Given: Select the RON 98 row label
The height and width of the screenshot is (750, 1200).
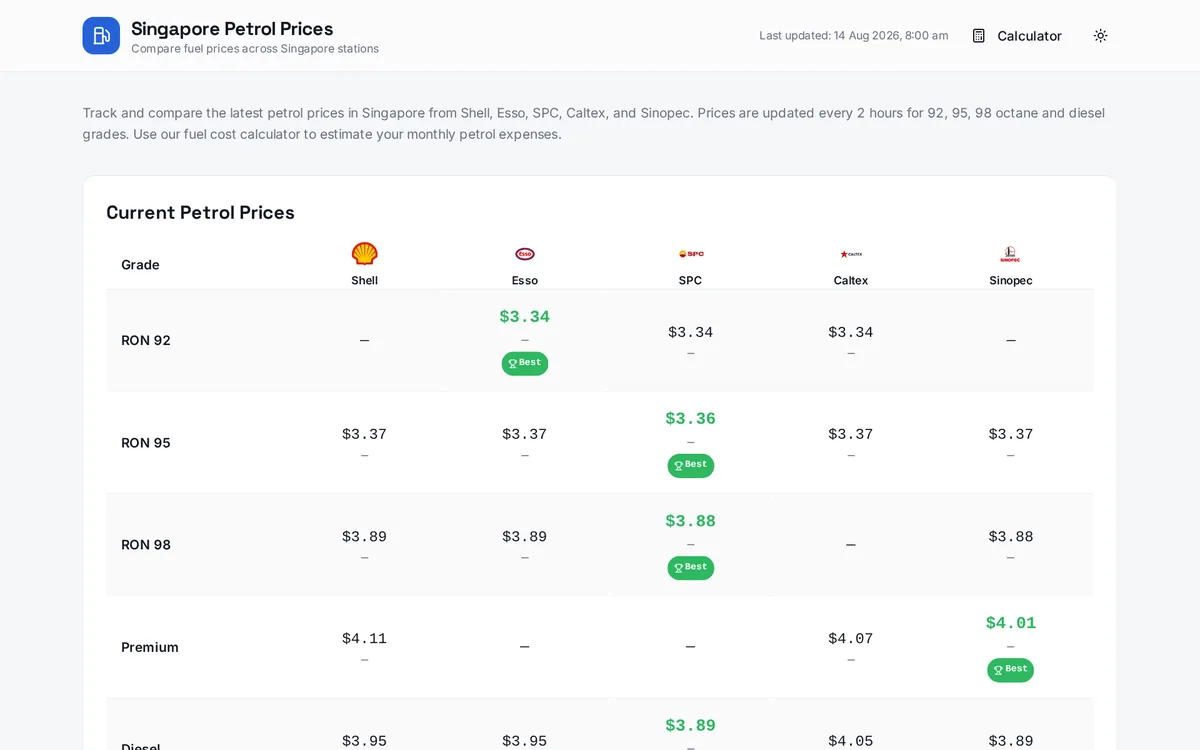Looking at the screenshot, I should (x=146, y=545).
